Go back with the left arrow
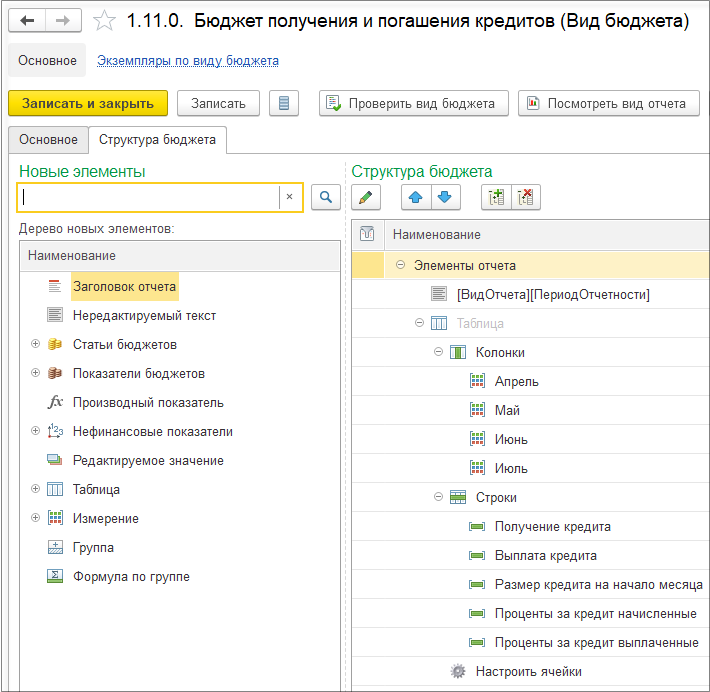 [27, 20]
